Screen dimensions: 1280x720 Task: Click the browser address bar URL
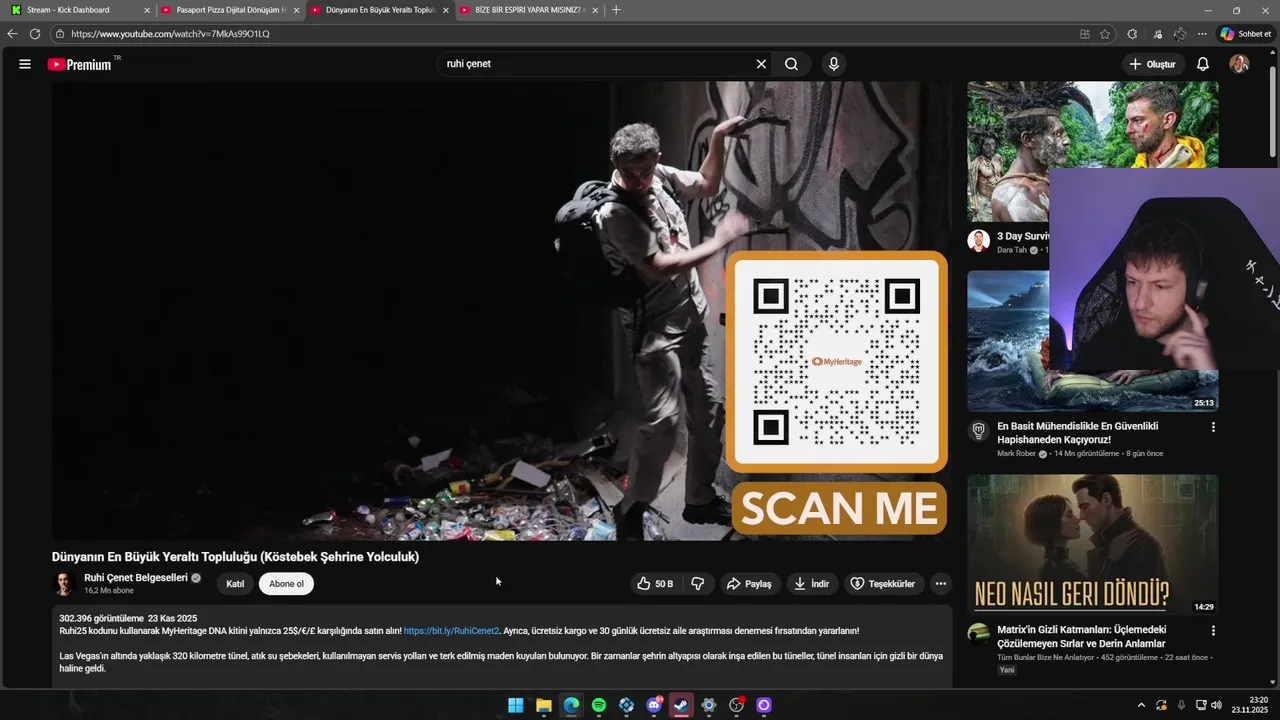(170, 34)
